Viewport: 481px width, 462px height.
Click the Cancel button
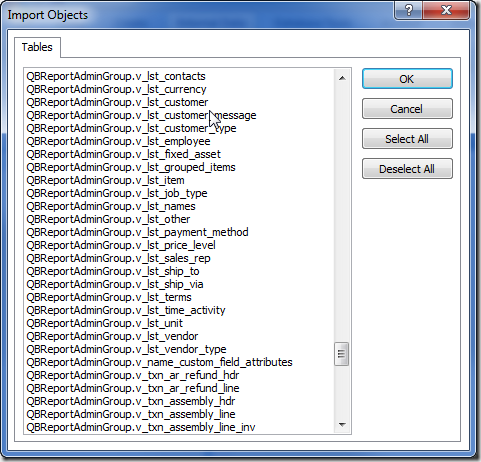pyautogui.click(x=407, y=109)
